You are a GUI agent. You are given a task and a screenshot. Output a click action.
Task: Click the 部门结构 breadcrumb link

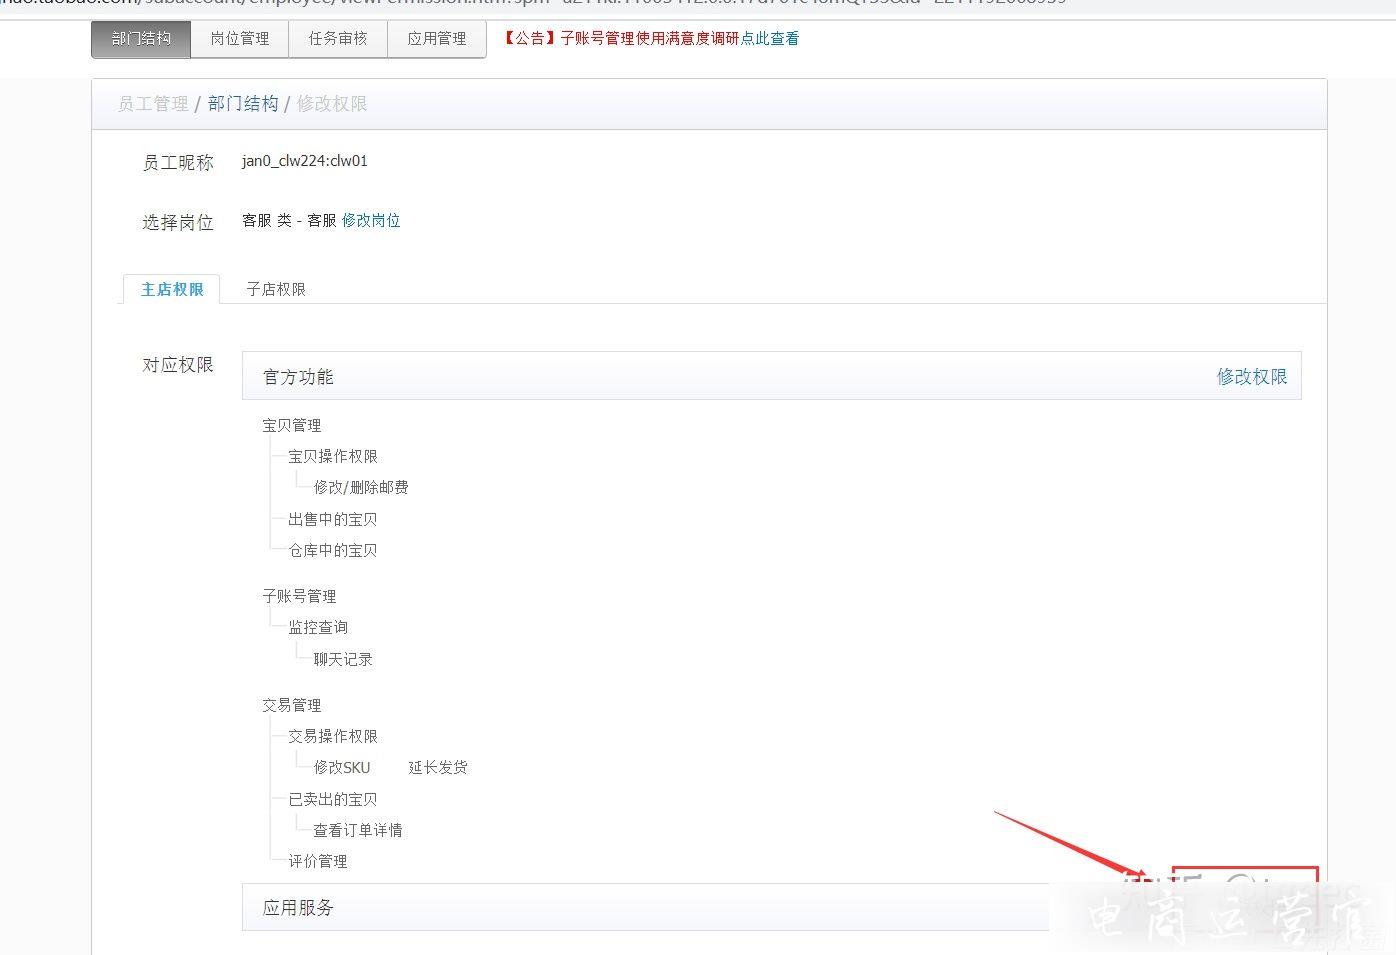243,104
